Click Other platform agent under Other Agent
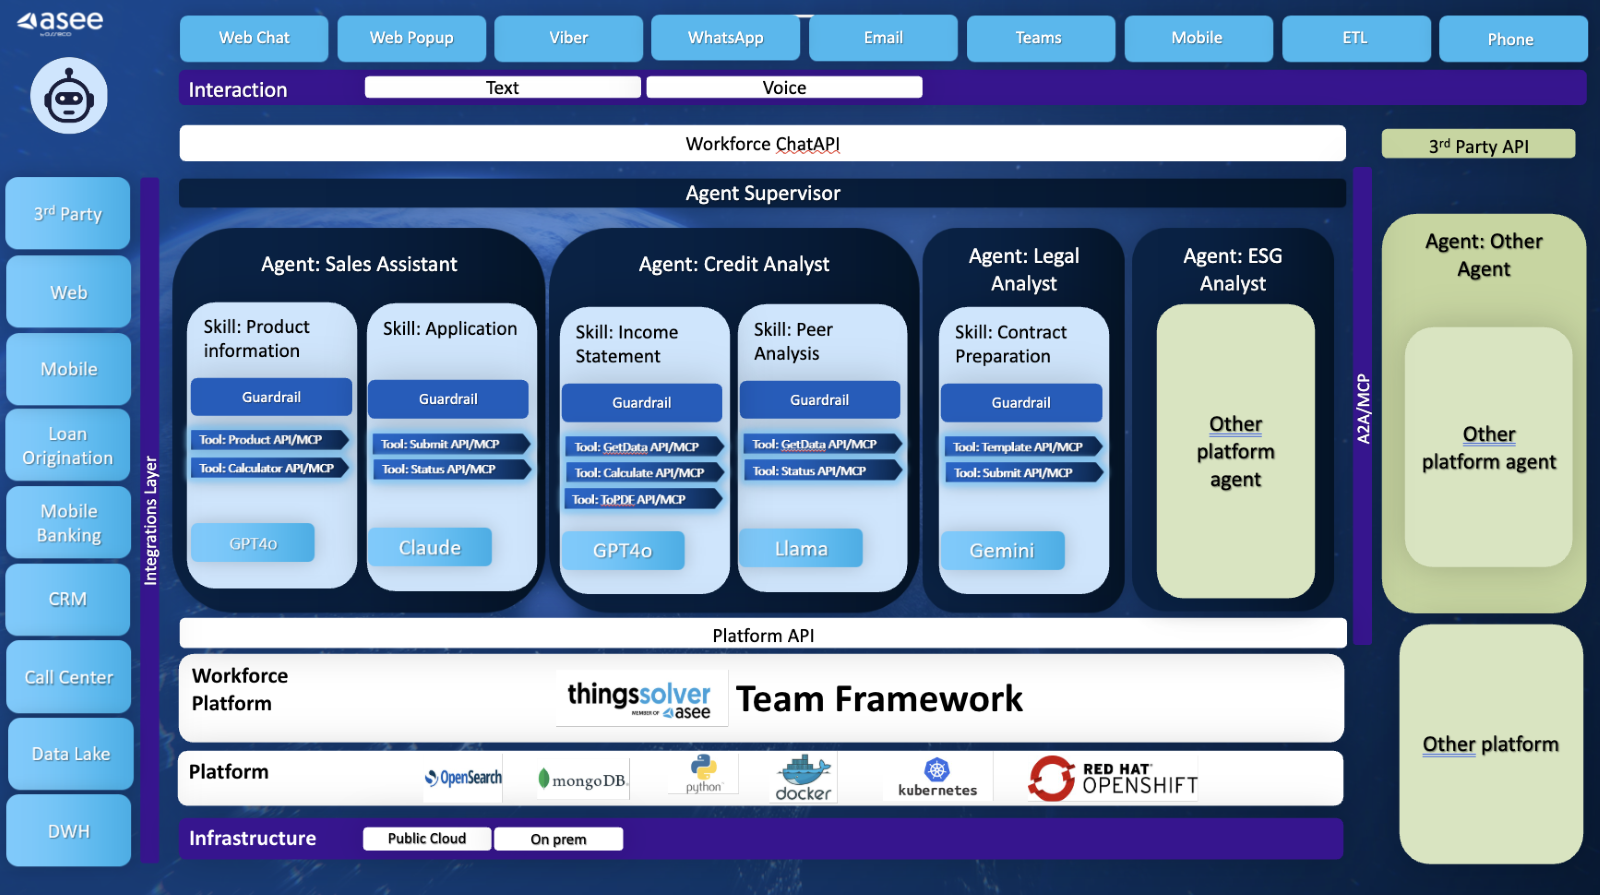The image size is (1600, 895). click(1489, 447)
